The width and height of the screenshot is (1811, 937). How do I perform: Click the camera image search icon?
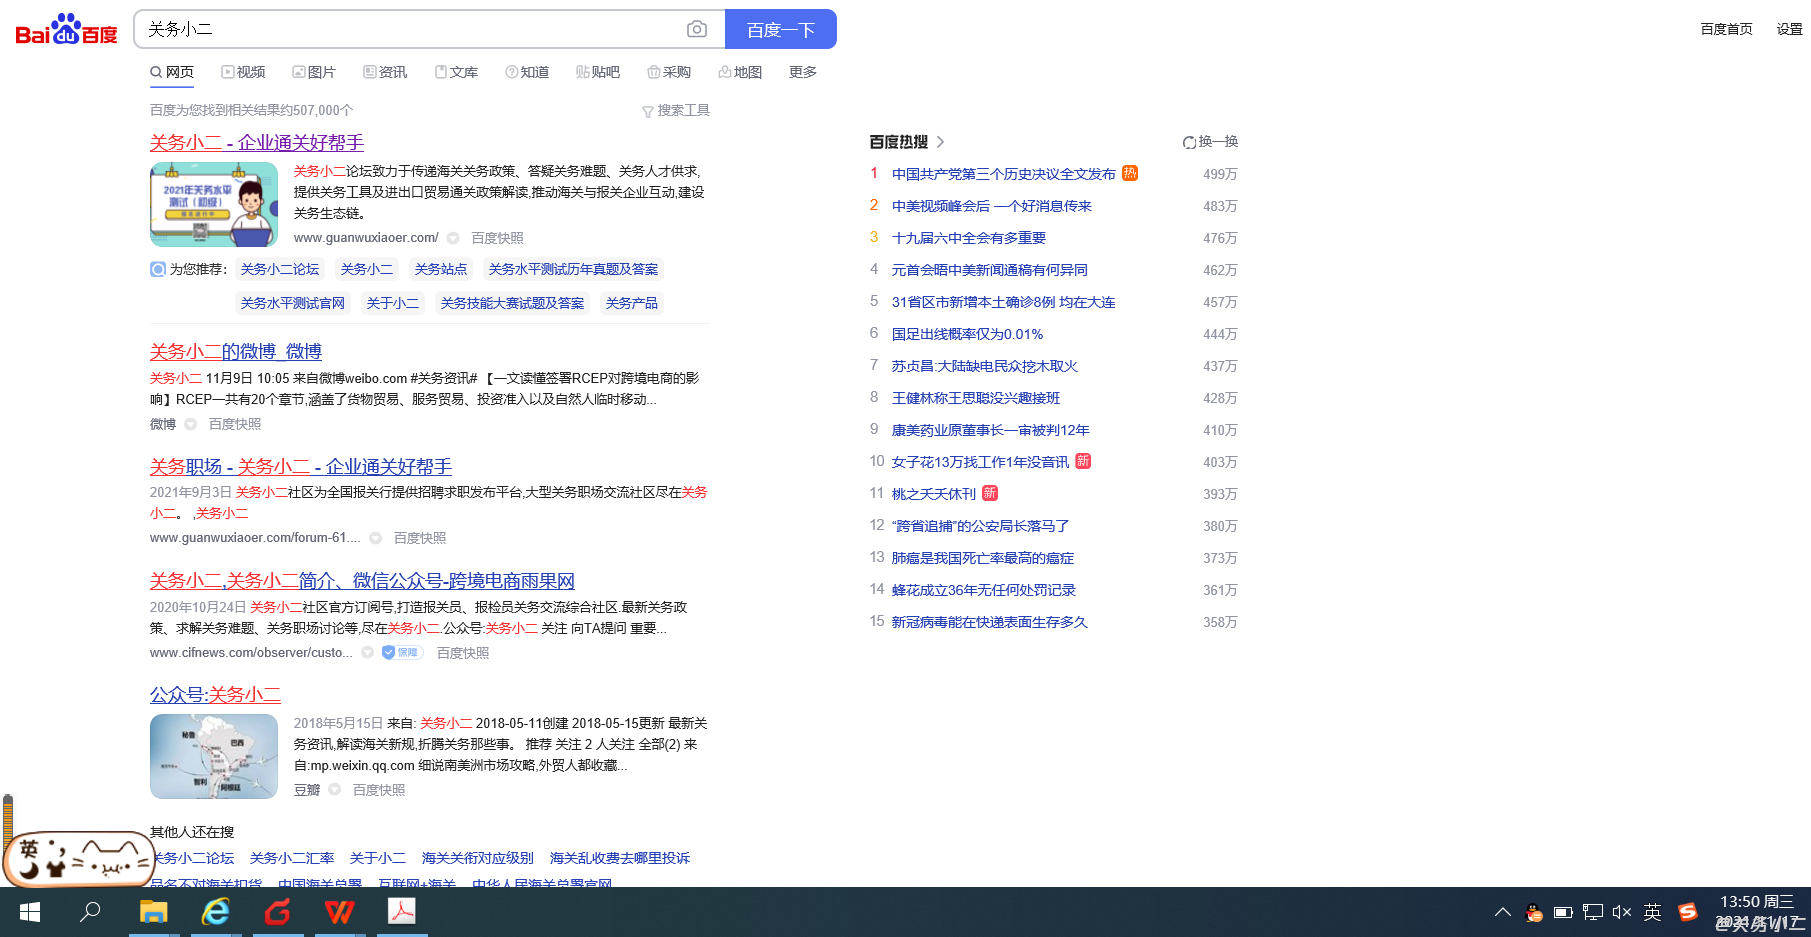click(x=697, y=30)
